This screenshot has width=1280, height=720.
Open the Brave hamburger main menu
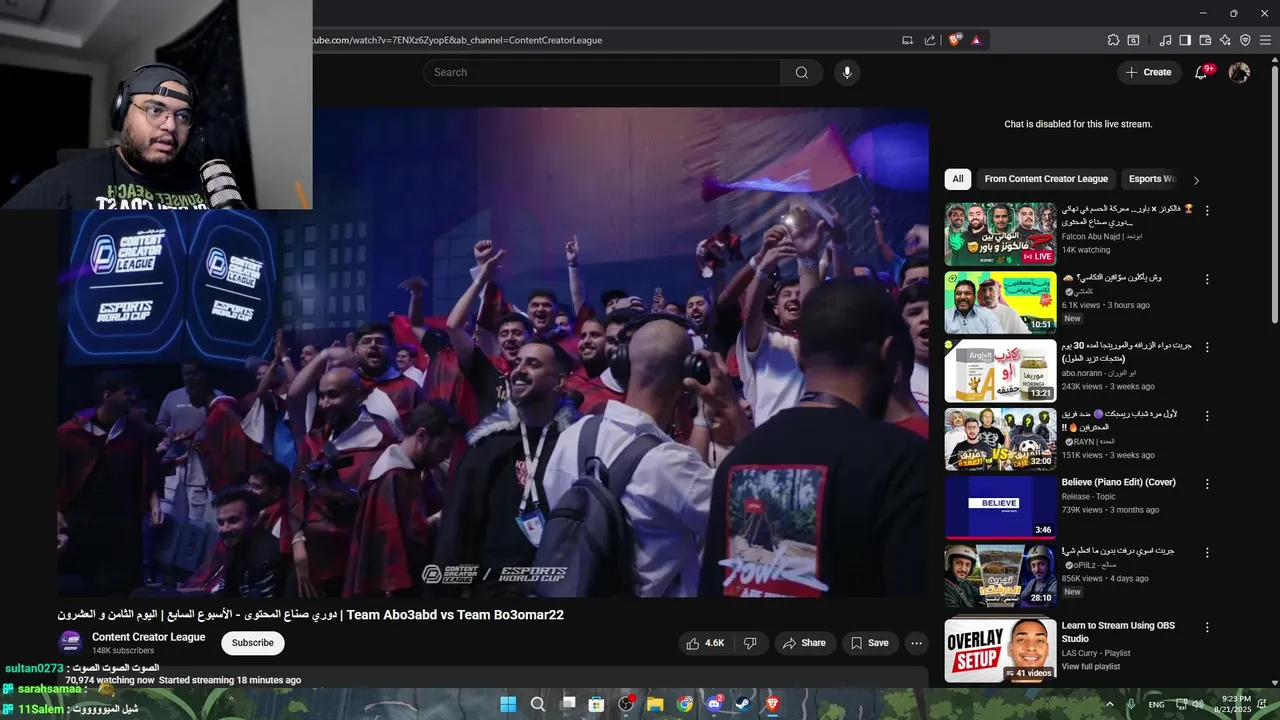point(1265,40)
